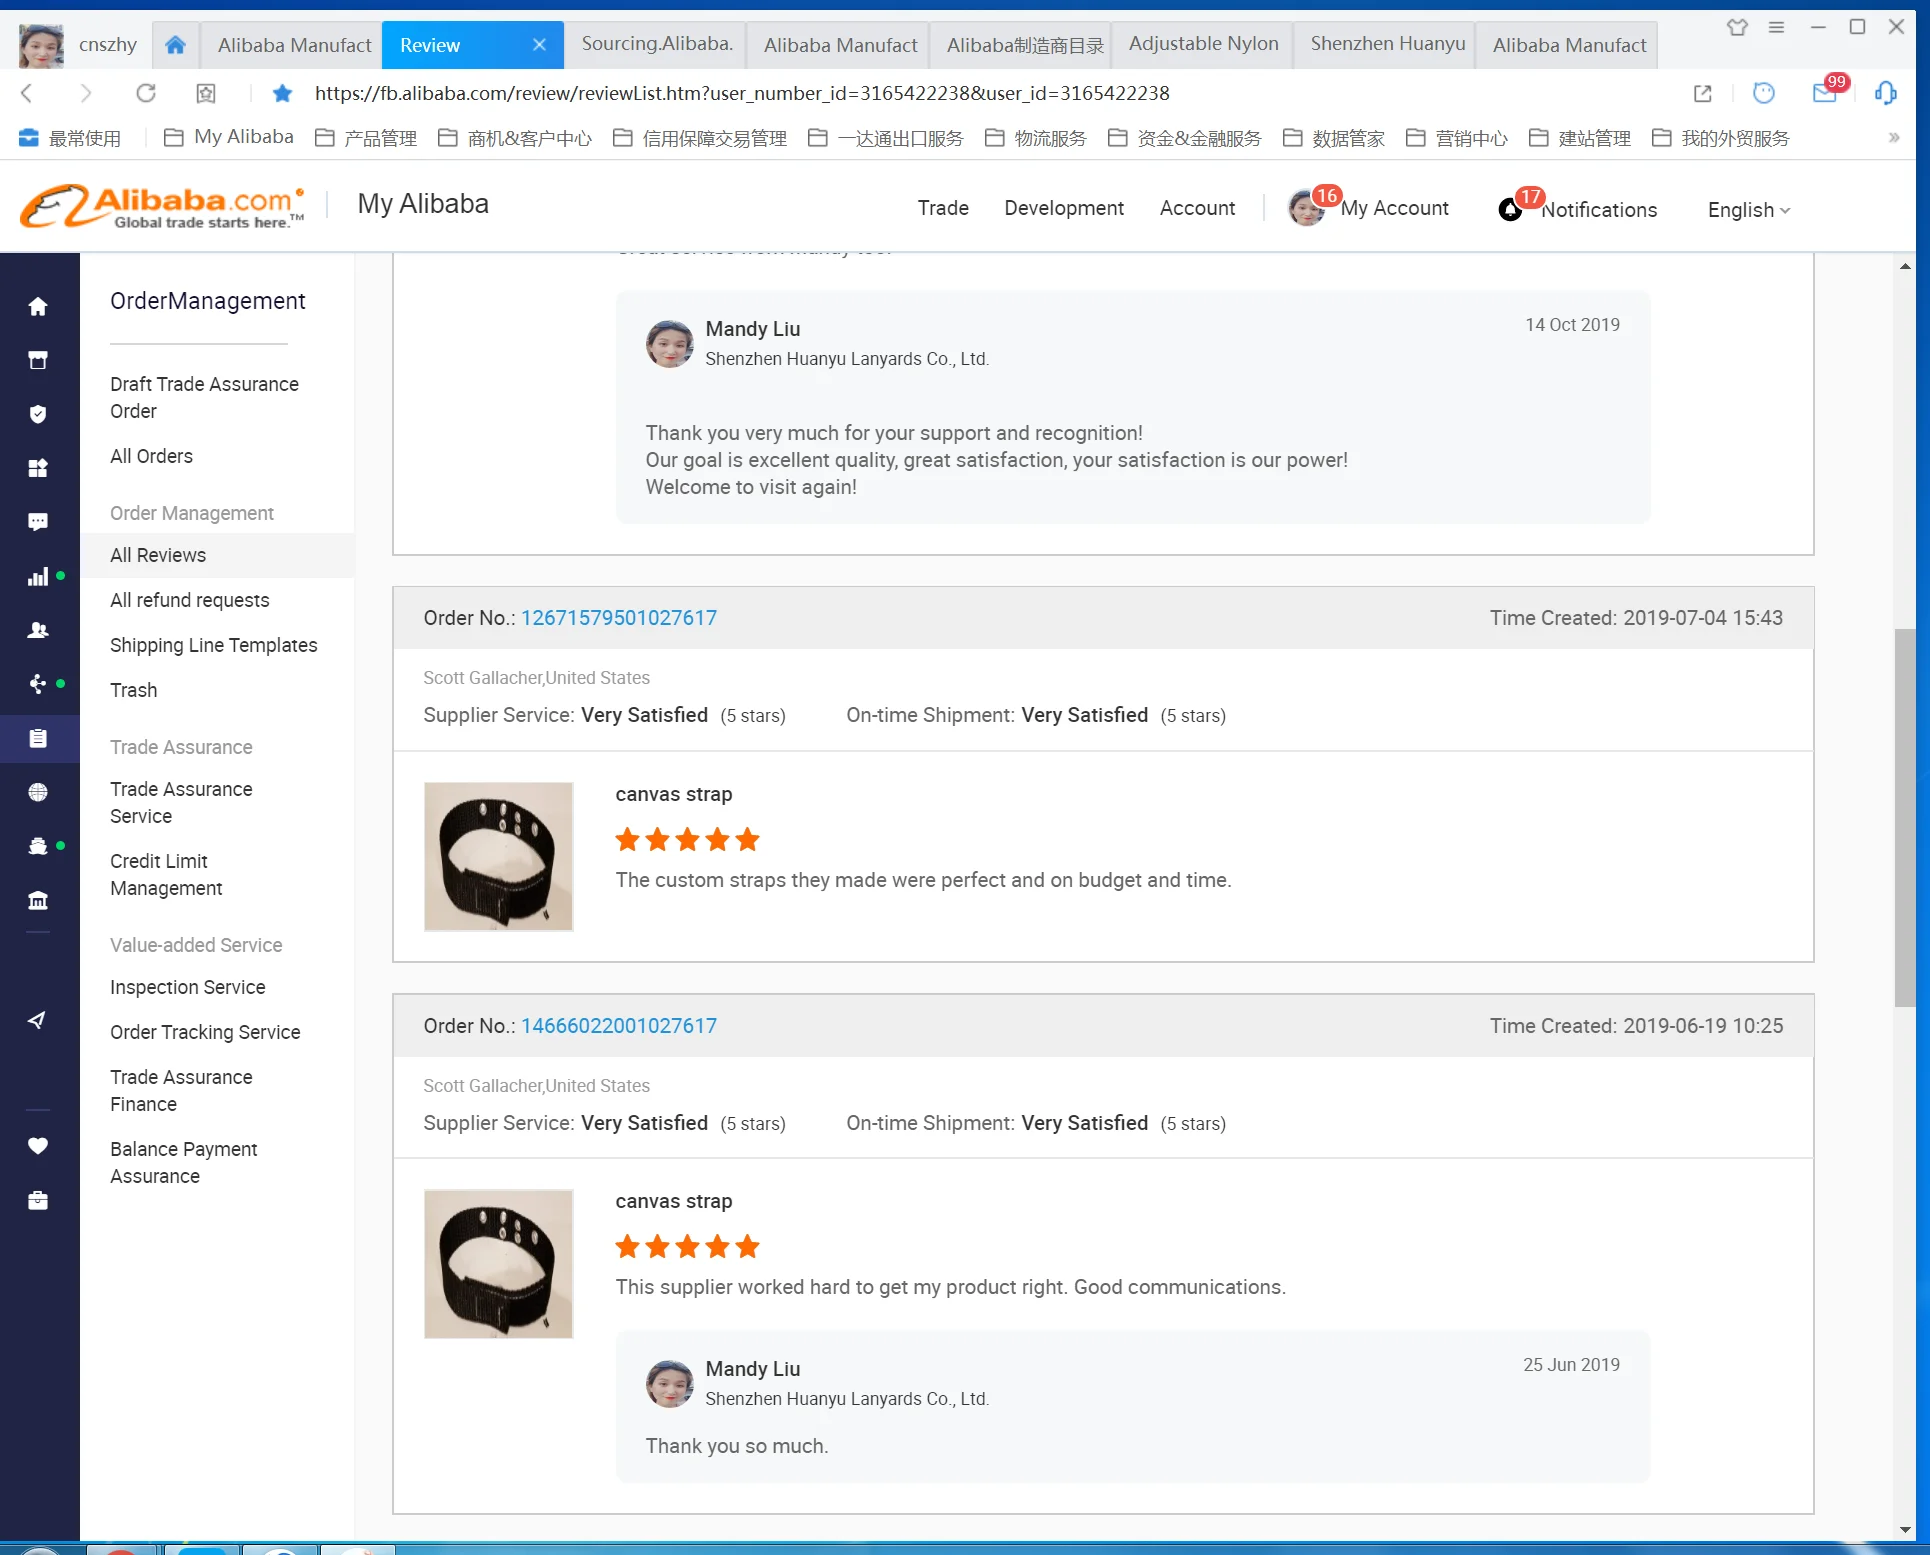Image resolution: width=1930 pixels, height=1555 pixels.
Task: Open order number 12671579501027617 link
Action: pos(619,618)
